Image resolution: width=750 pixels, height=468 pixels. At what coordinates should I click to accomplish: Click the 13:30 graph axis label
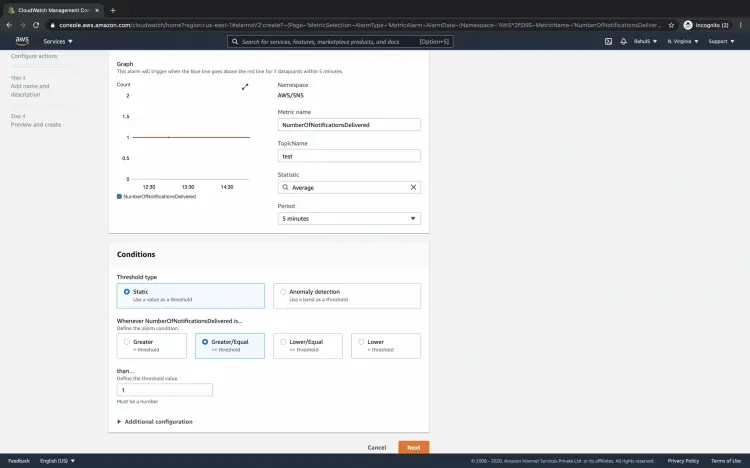[188, 187]
